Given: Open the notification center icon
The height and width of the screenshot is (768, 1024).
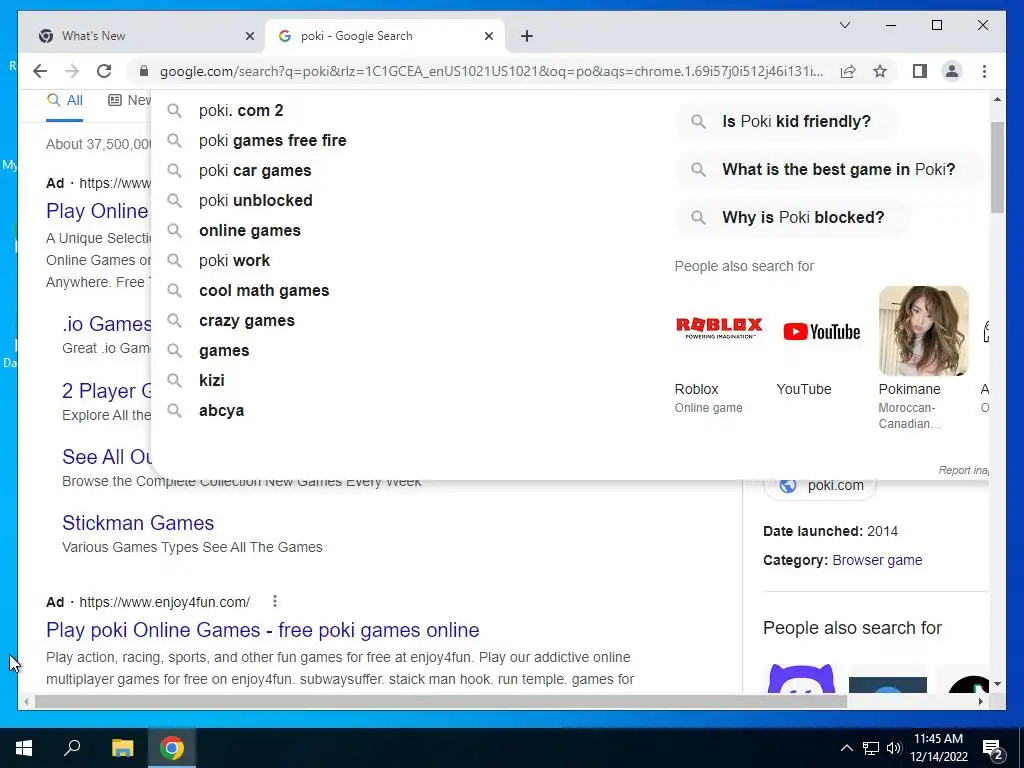Looking at the screenshot, I should pos(993,748).
